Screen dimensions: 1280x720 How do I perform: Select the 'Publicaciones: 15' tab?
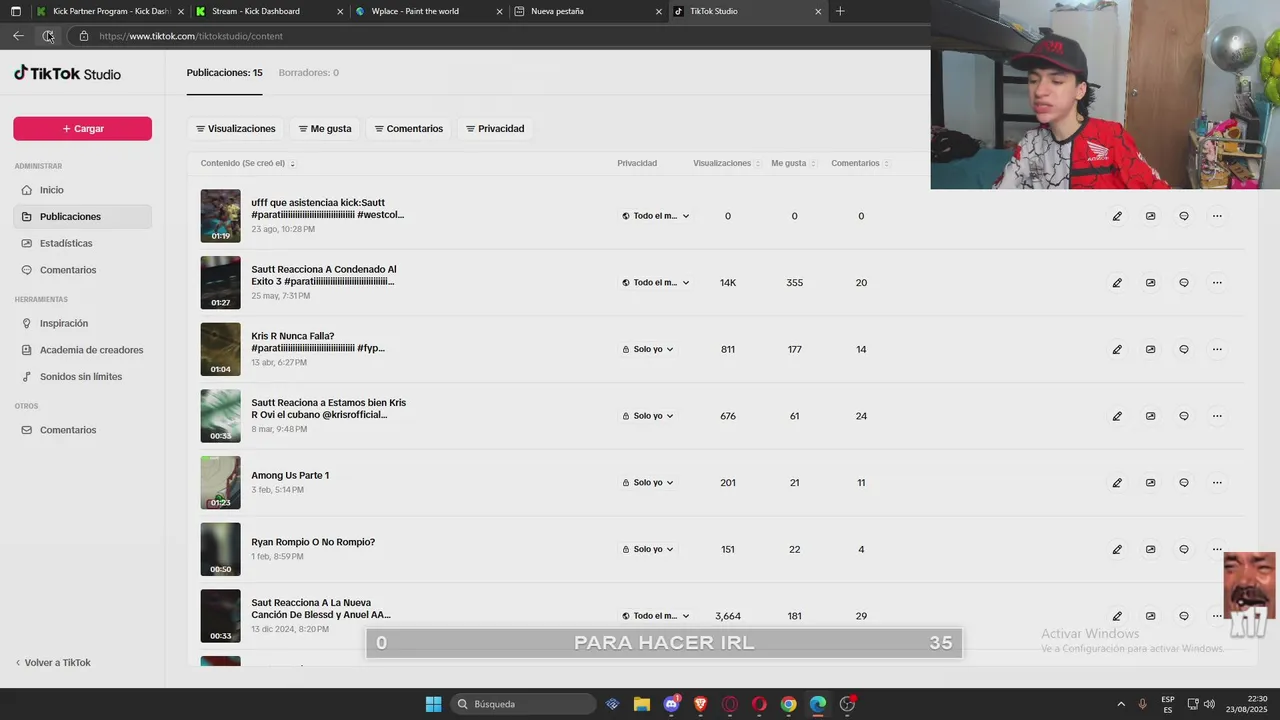pyautogui.click(x=224, y=73)
